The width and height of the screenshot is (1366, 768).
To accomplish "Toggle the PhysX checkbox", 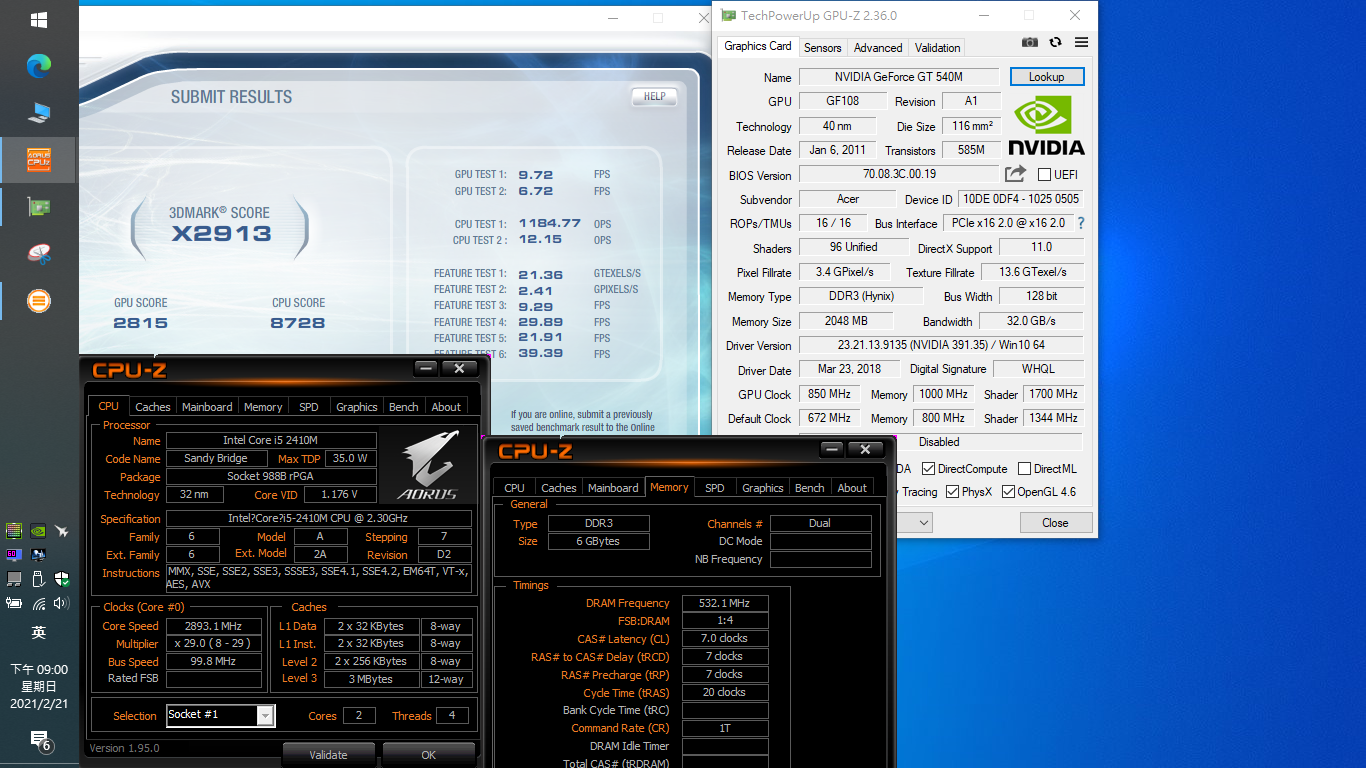I will pyautogui.click(x=953, y=491).
